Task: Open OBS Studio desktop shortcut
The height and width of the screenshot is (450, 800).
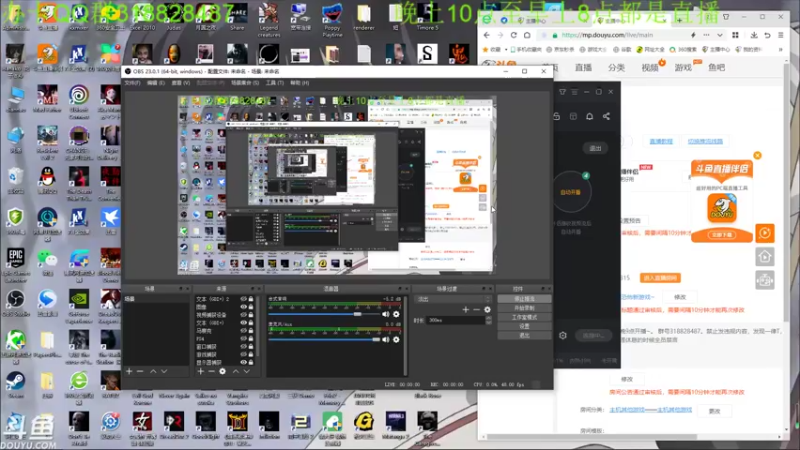Action: tap(15, 303)
